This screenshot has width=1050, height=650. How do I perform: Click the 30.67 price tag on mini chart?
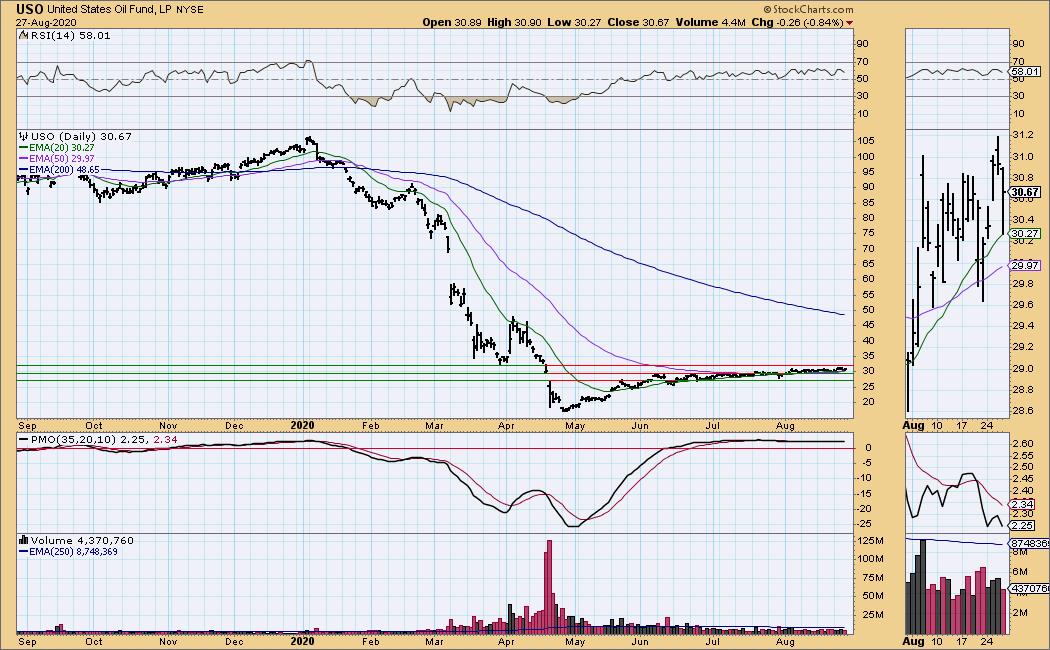tap(1025, 192)
